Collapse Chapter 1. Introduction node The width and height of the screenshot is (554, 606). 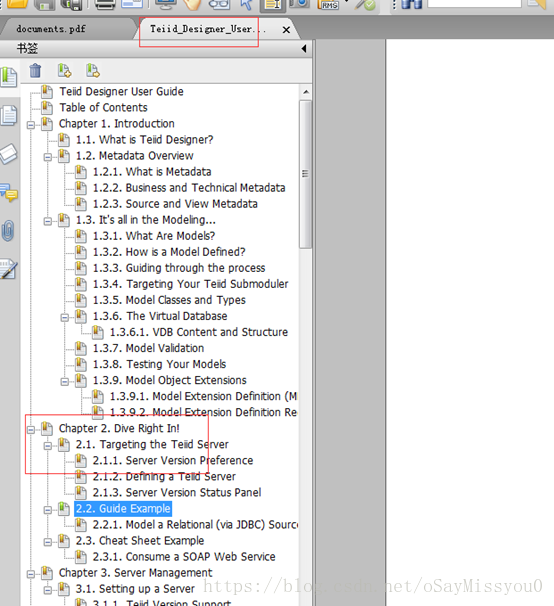[31, 125]
